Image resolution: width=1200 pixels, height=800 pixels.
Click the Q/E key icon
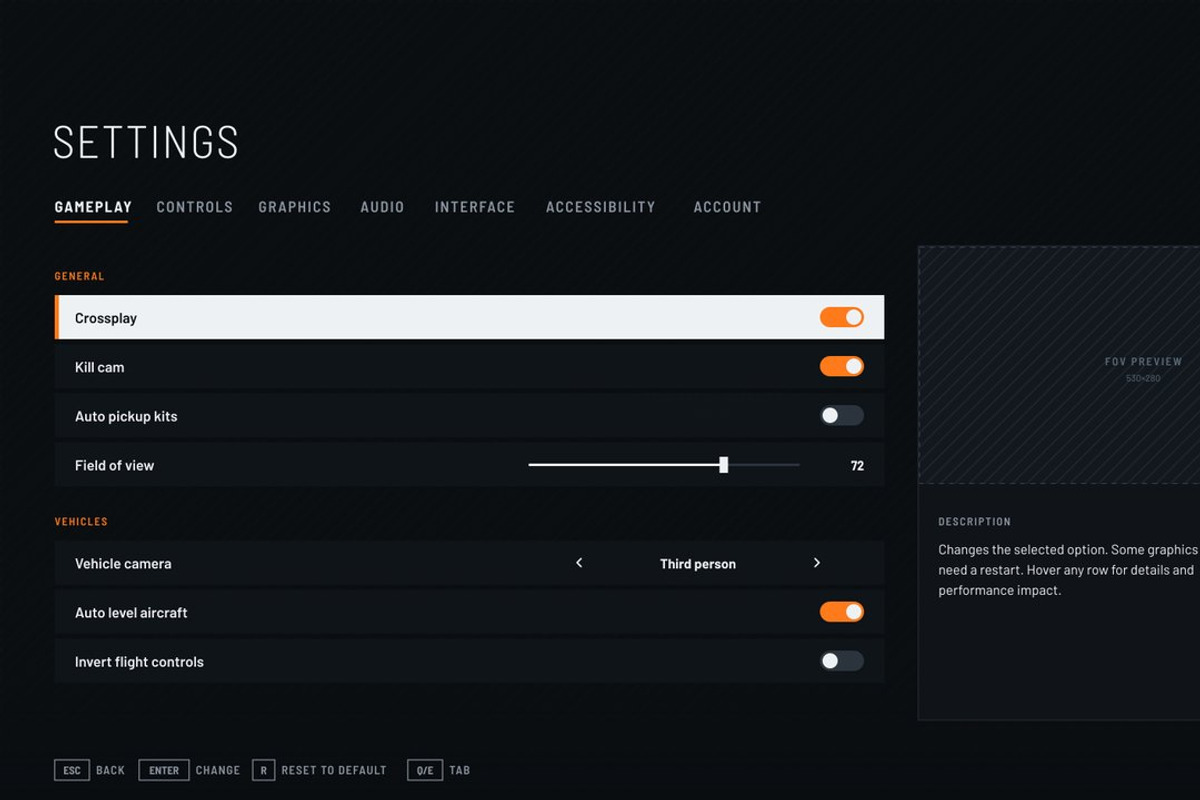(425, 770)
